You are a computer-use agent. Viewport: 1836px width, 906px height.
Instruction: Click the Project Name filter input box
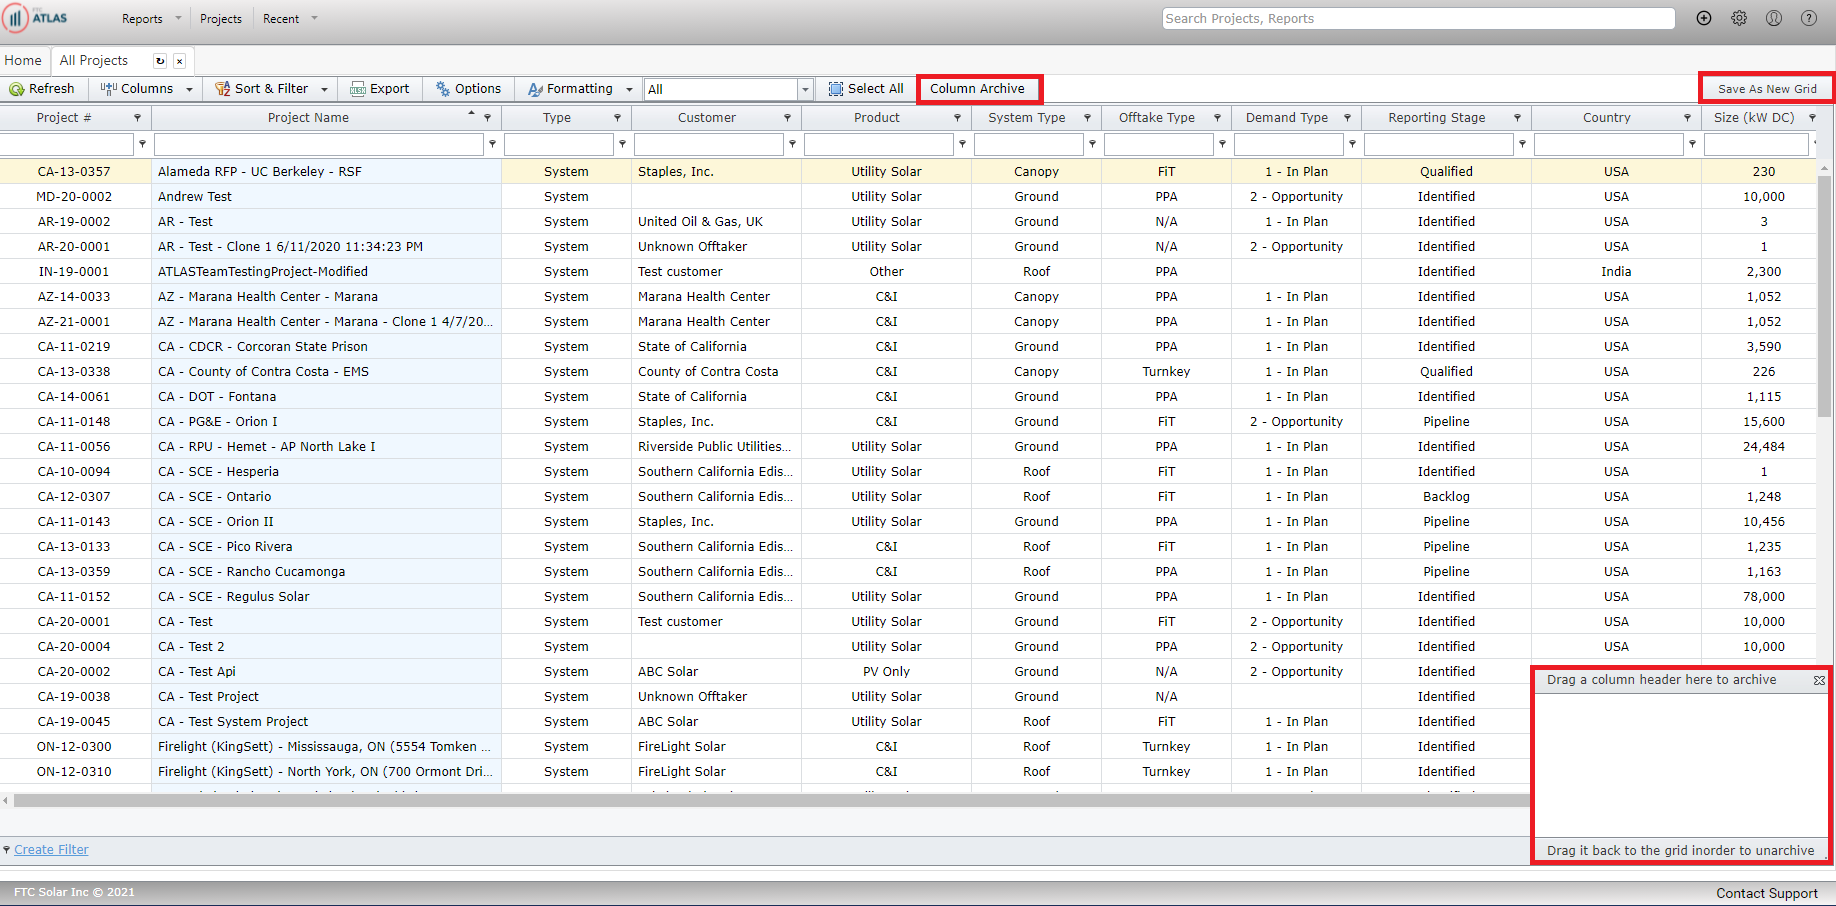point(319,144)
